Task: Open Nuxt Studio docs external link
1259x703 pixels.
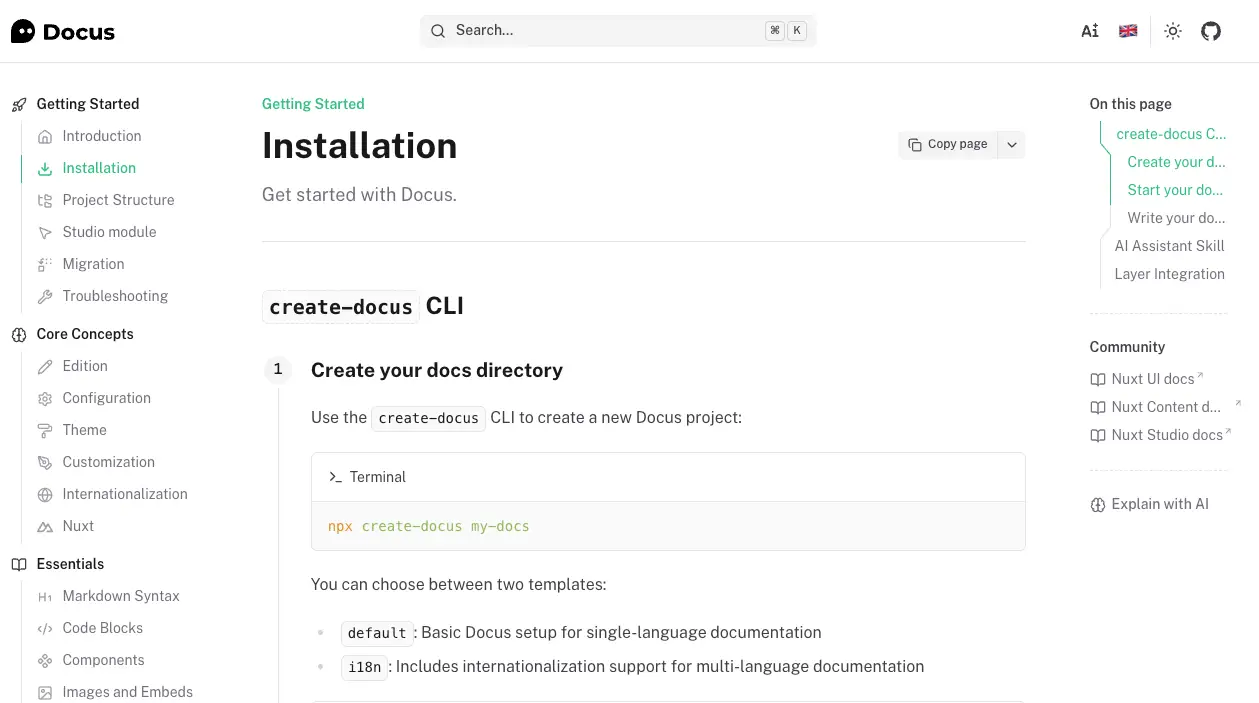Action: [x=1160, y=435]
